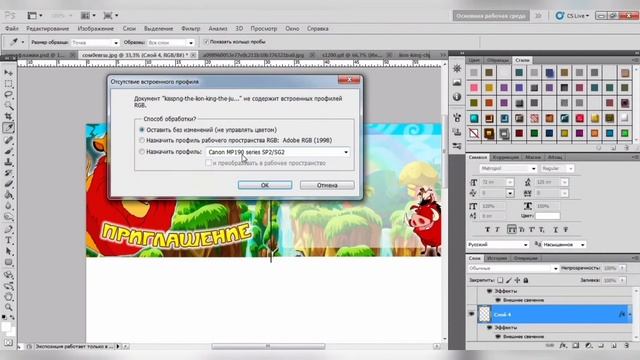Select the Brush tool
The height and width of the screenshot is (360, 640).
[x=8, y=151]
